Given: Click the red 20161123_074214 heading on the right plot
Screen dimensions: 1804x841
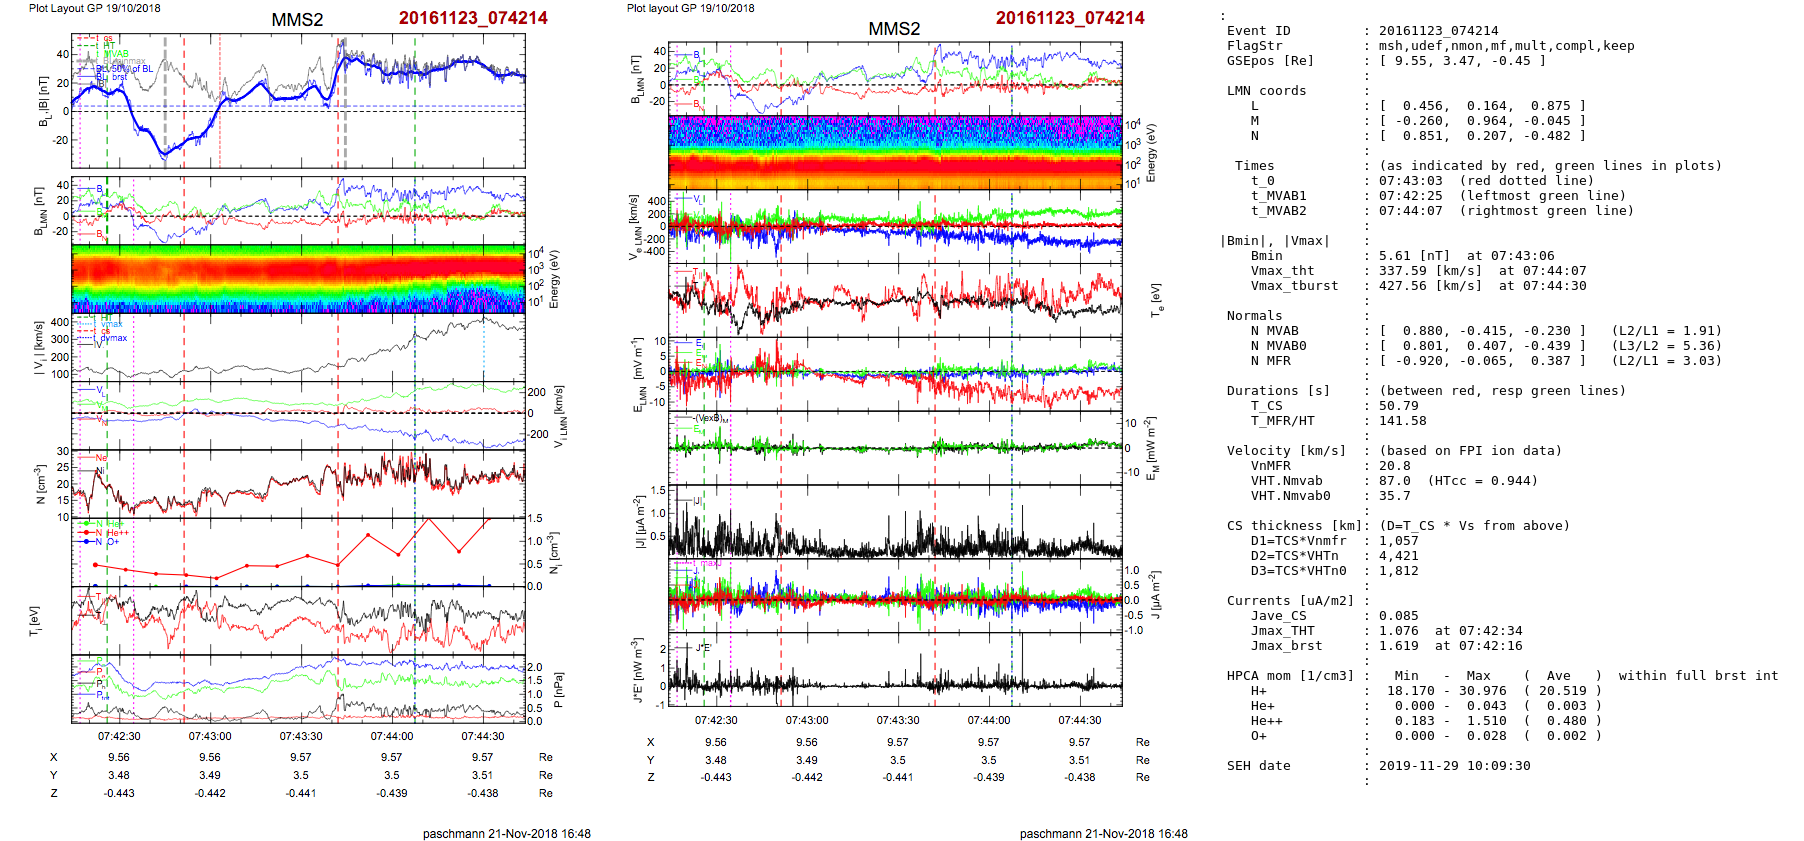Looking at the screenshot, I should pyautogui.click(x=1070, y=18).
